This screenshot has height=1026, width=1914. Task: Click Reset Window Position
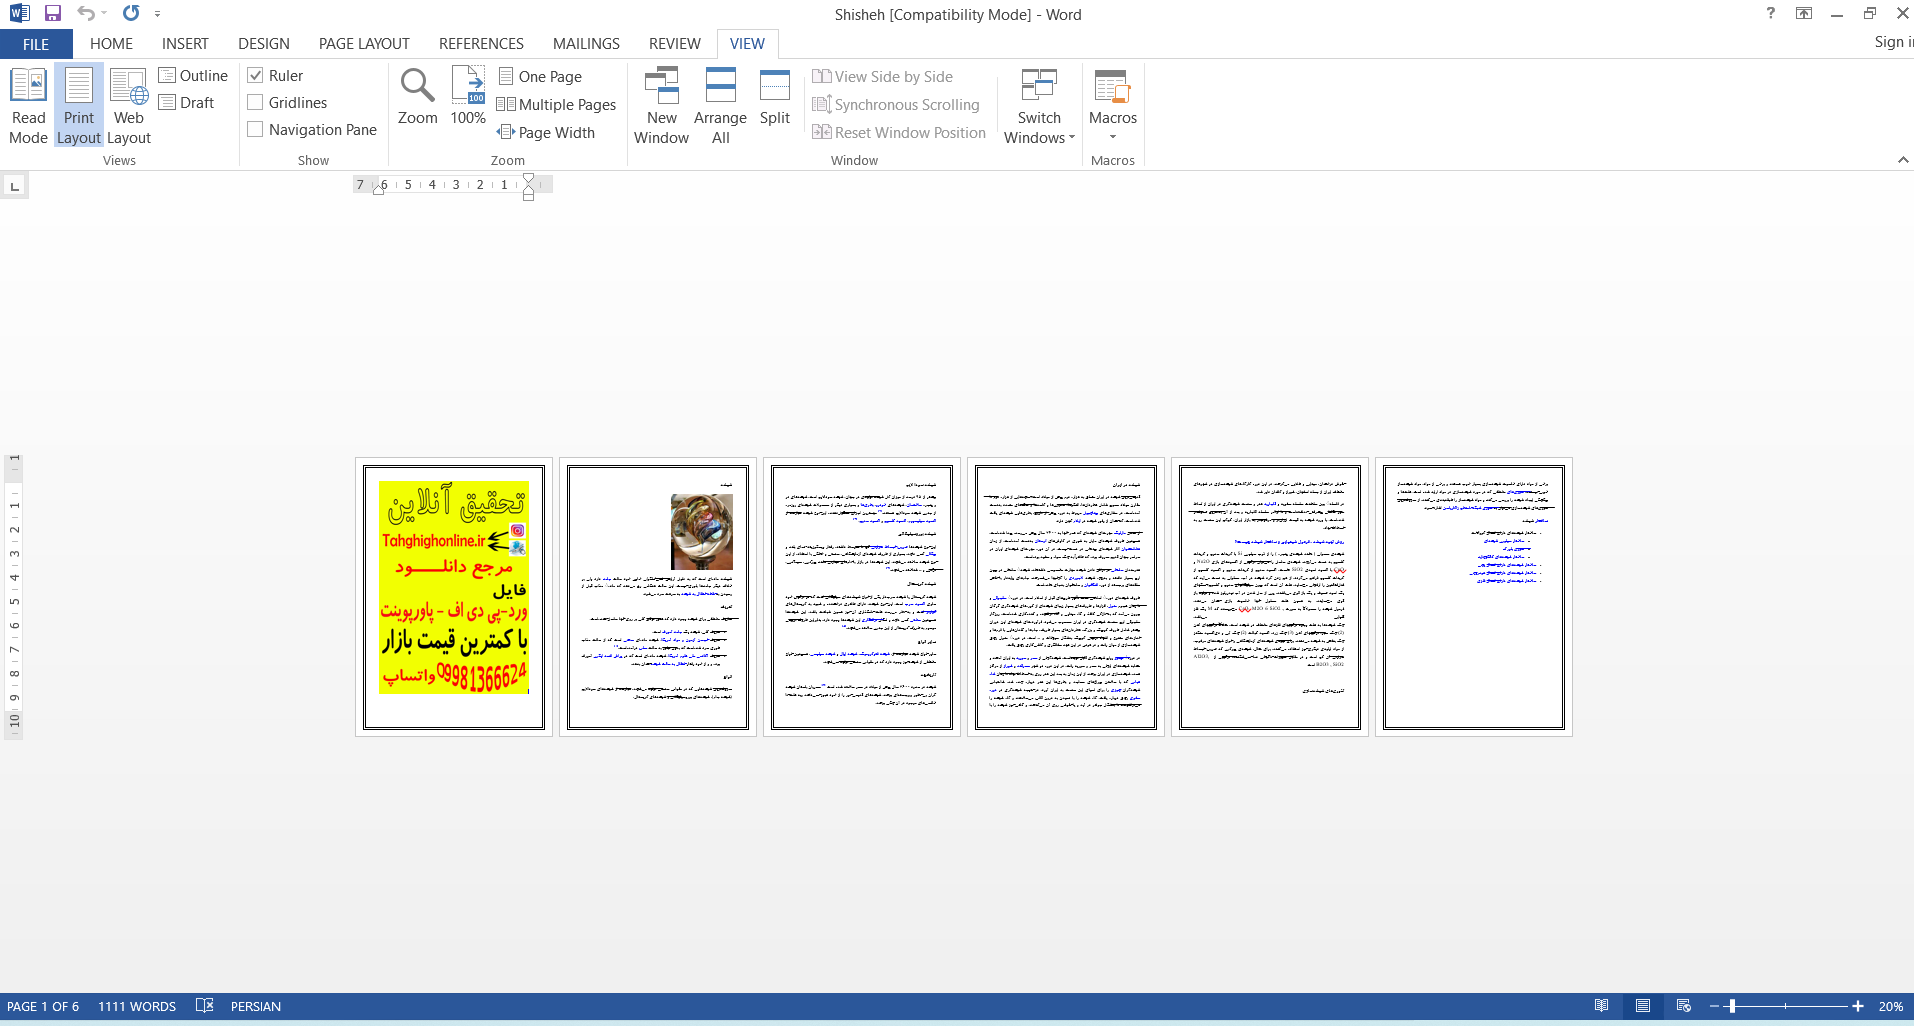tap(899, 132)
